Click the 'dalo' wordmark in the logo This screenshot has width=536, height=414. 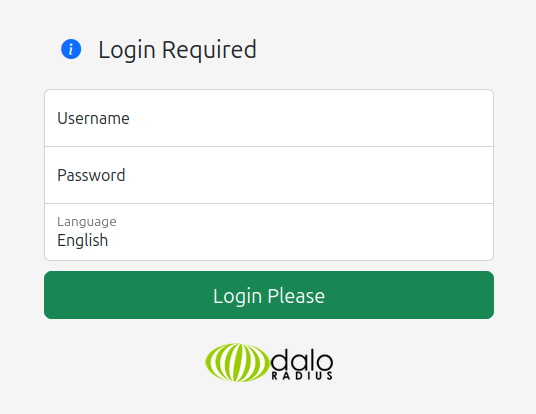click(x=302, y=360)
